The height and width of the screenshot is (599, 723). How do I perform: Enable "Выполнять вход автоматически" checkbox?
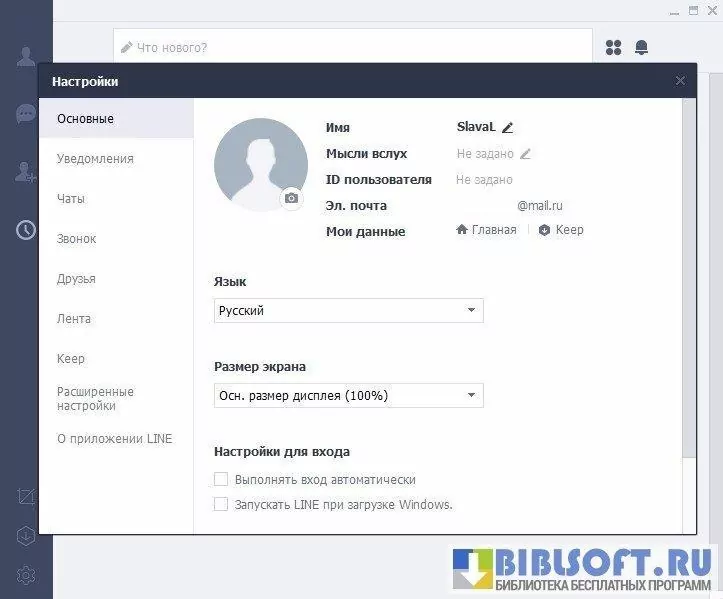click(222, 480)
